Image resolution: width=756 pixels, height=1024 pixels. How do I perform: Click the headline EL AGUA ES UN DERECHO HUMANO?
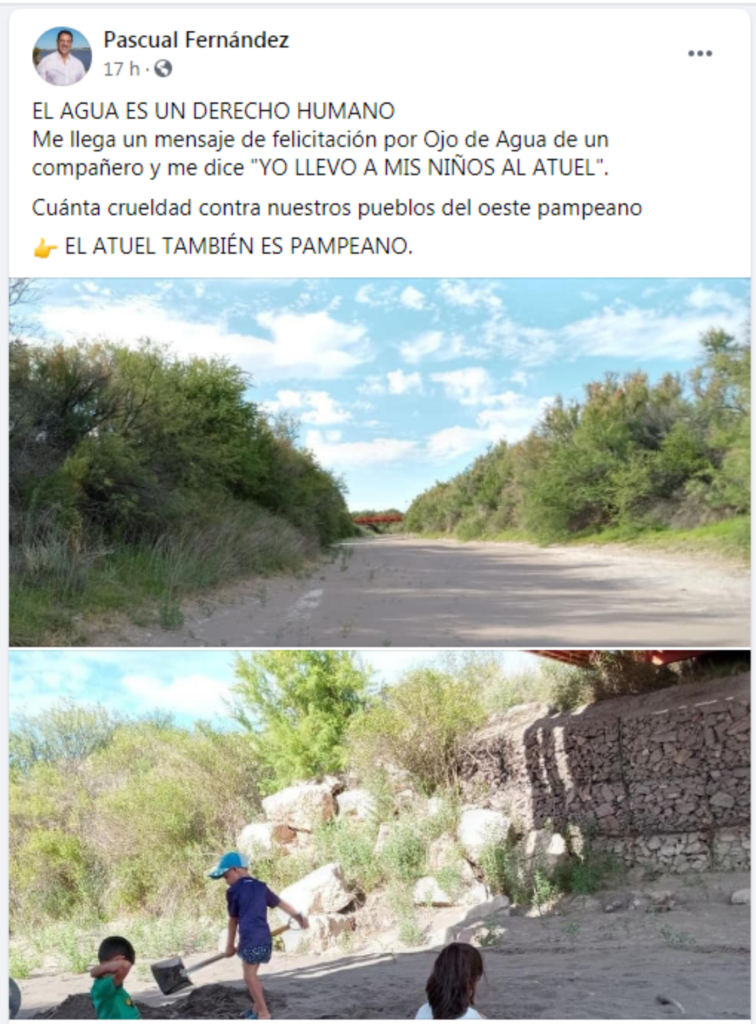pos(213,111)
